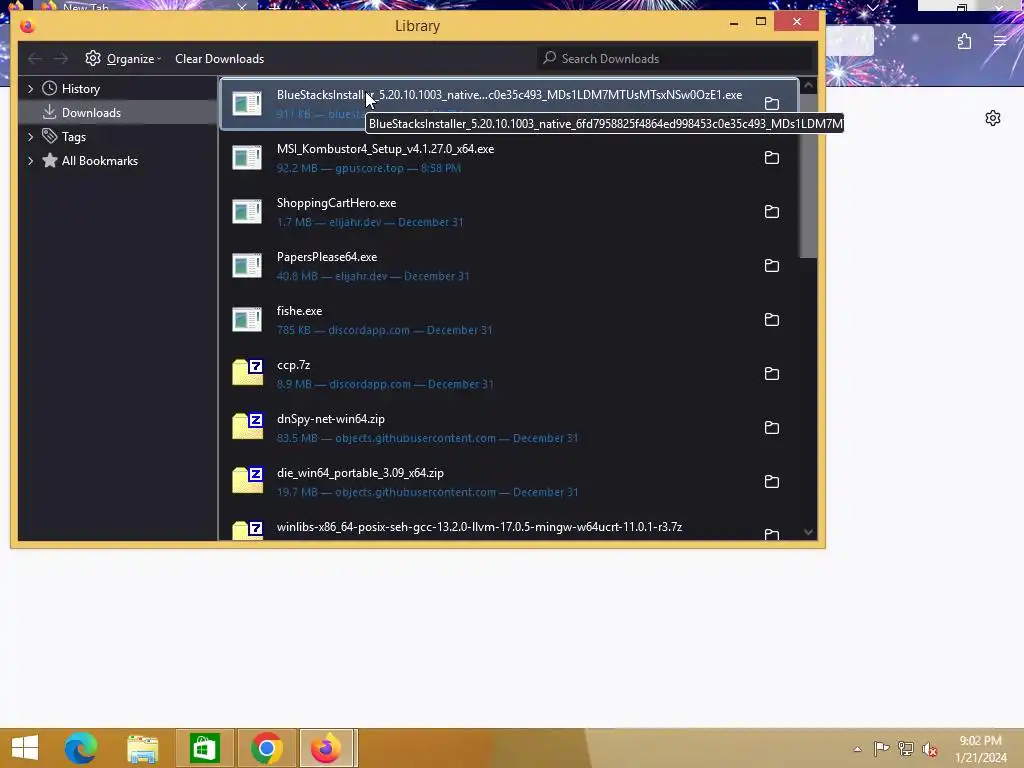Click the fishe.exe file icon

coord(247,319)
